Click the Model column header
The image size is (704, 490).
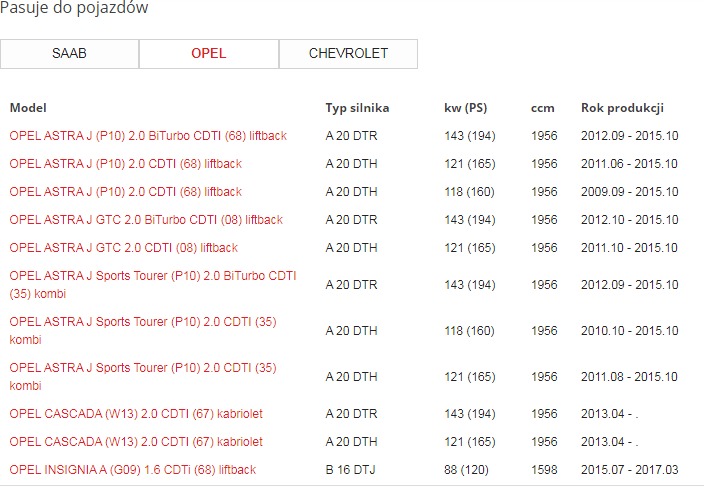pos(28,108)
